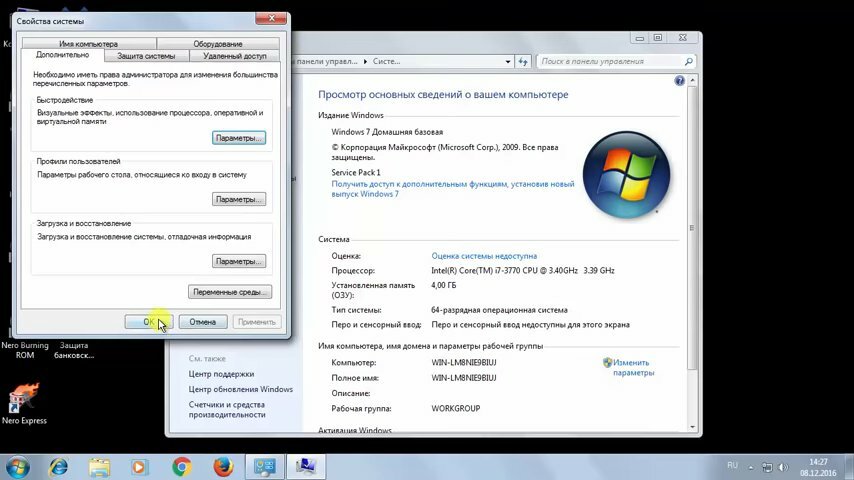Viewport: 854px width, 480px height.
Task: Switch to the Control Panel taskbar button
Action: (265, 467)
